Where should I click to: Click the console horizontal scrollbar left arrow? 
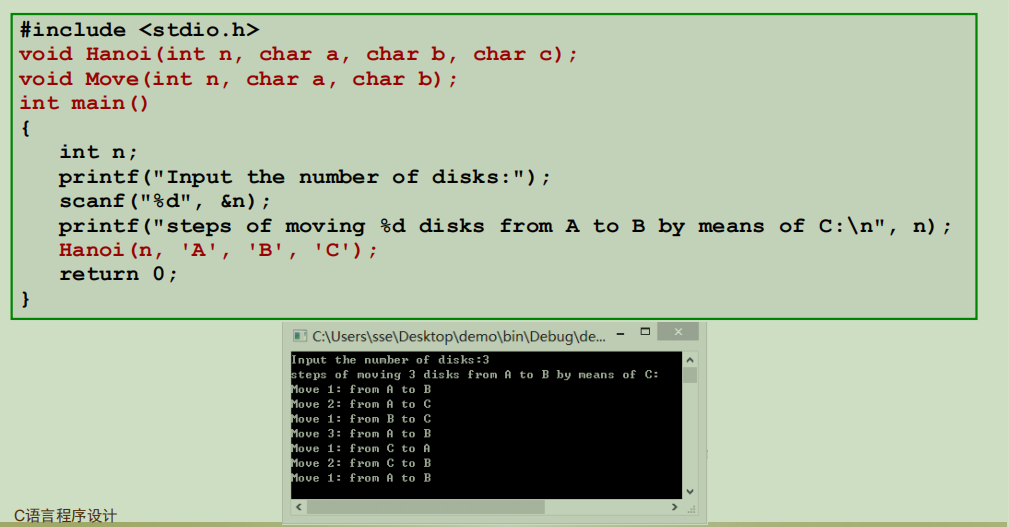pos(299,507)
